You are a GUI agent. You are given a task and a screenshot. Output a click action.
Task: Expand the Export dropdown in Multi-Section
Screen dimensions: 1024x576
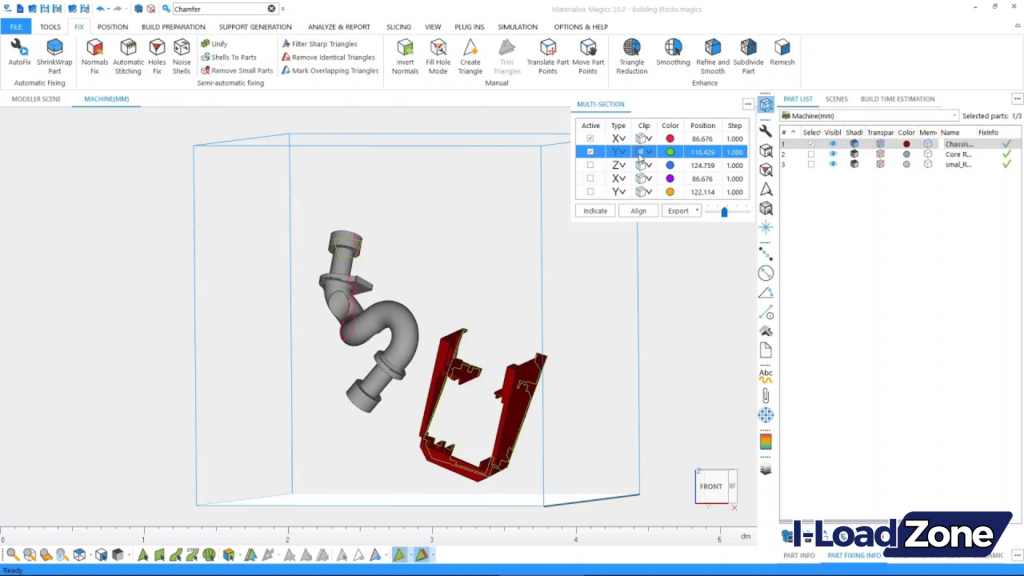[697, 210]
